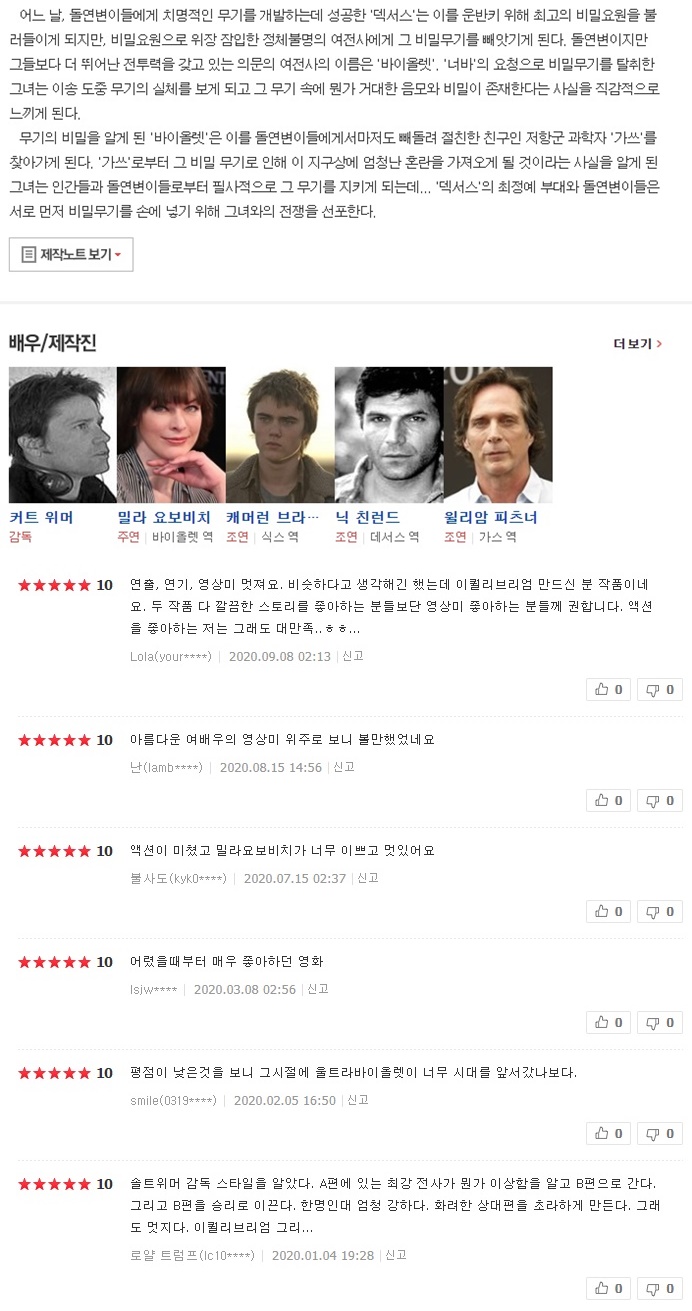Upvote the 2020.07.15 review by 불사도

click(x=609, y=911)
